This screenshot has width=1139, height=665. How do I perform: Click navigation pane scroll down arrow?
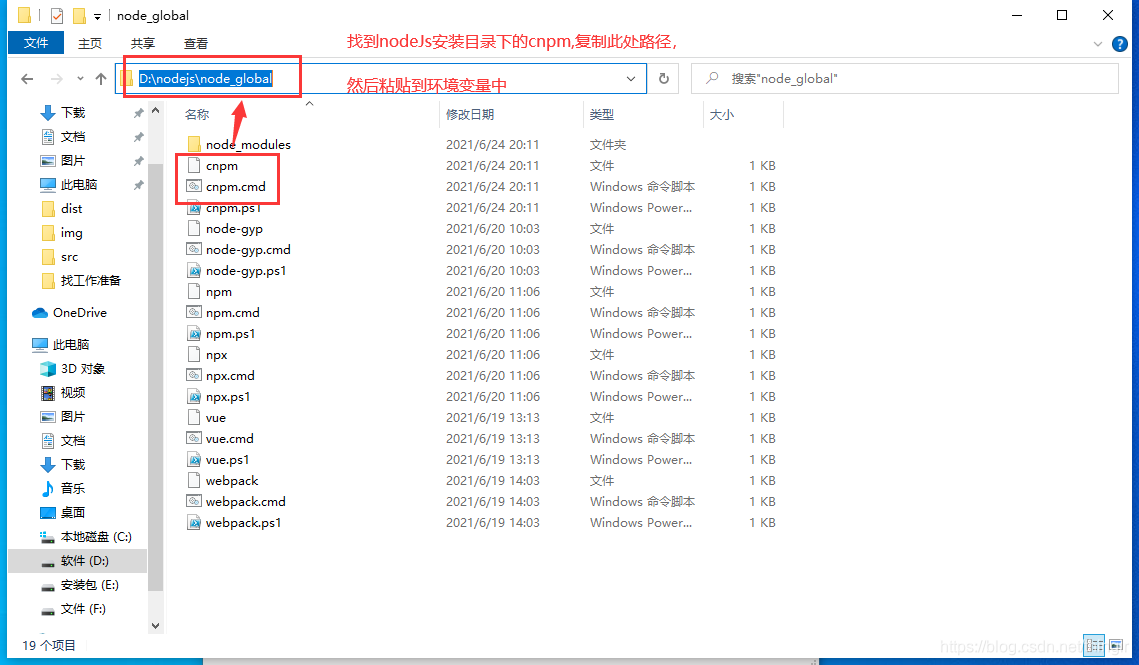(x=155, y=625)
